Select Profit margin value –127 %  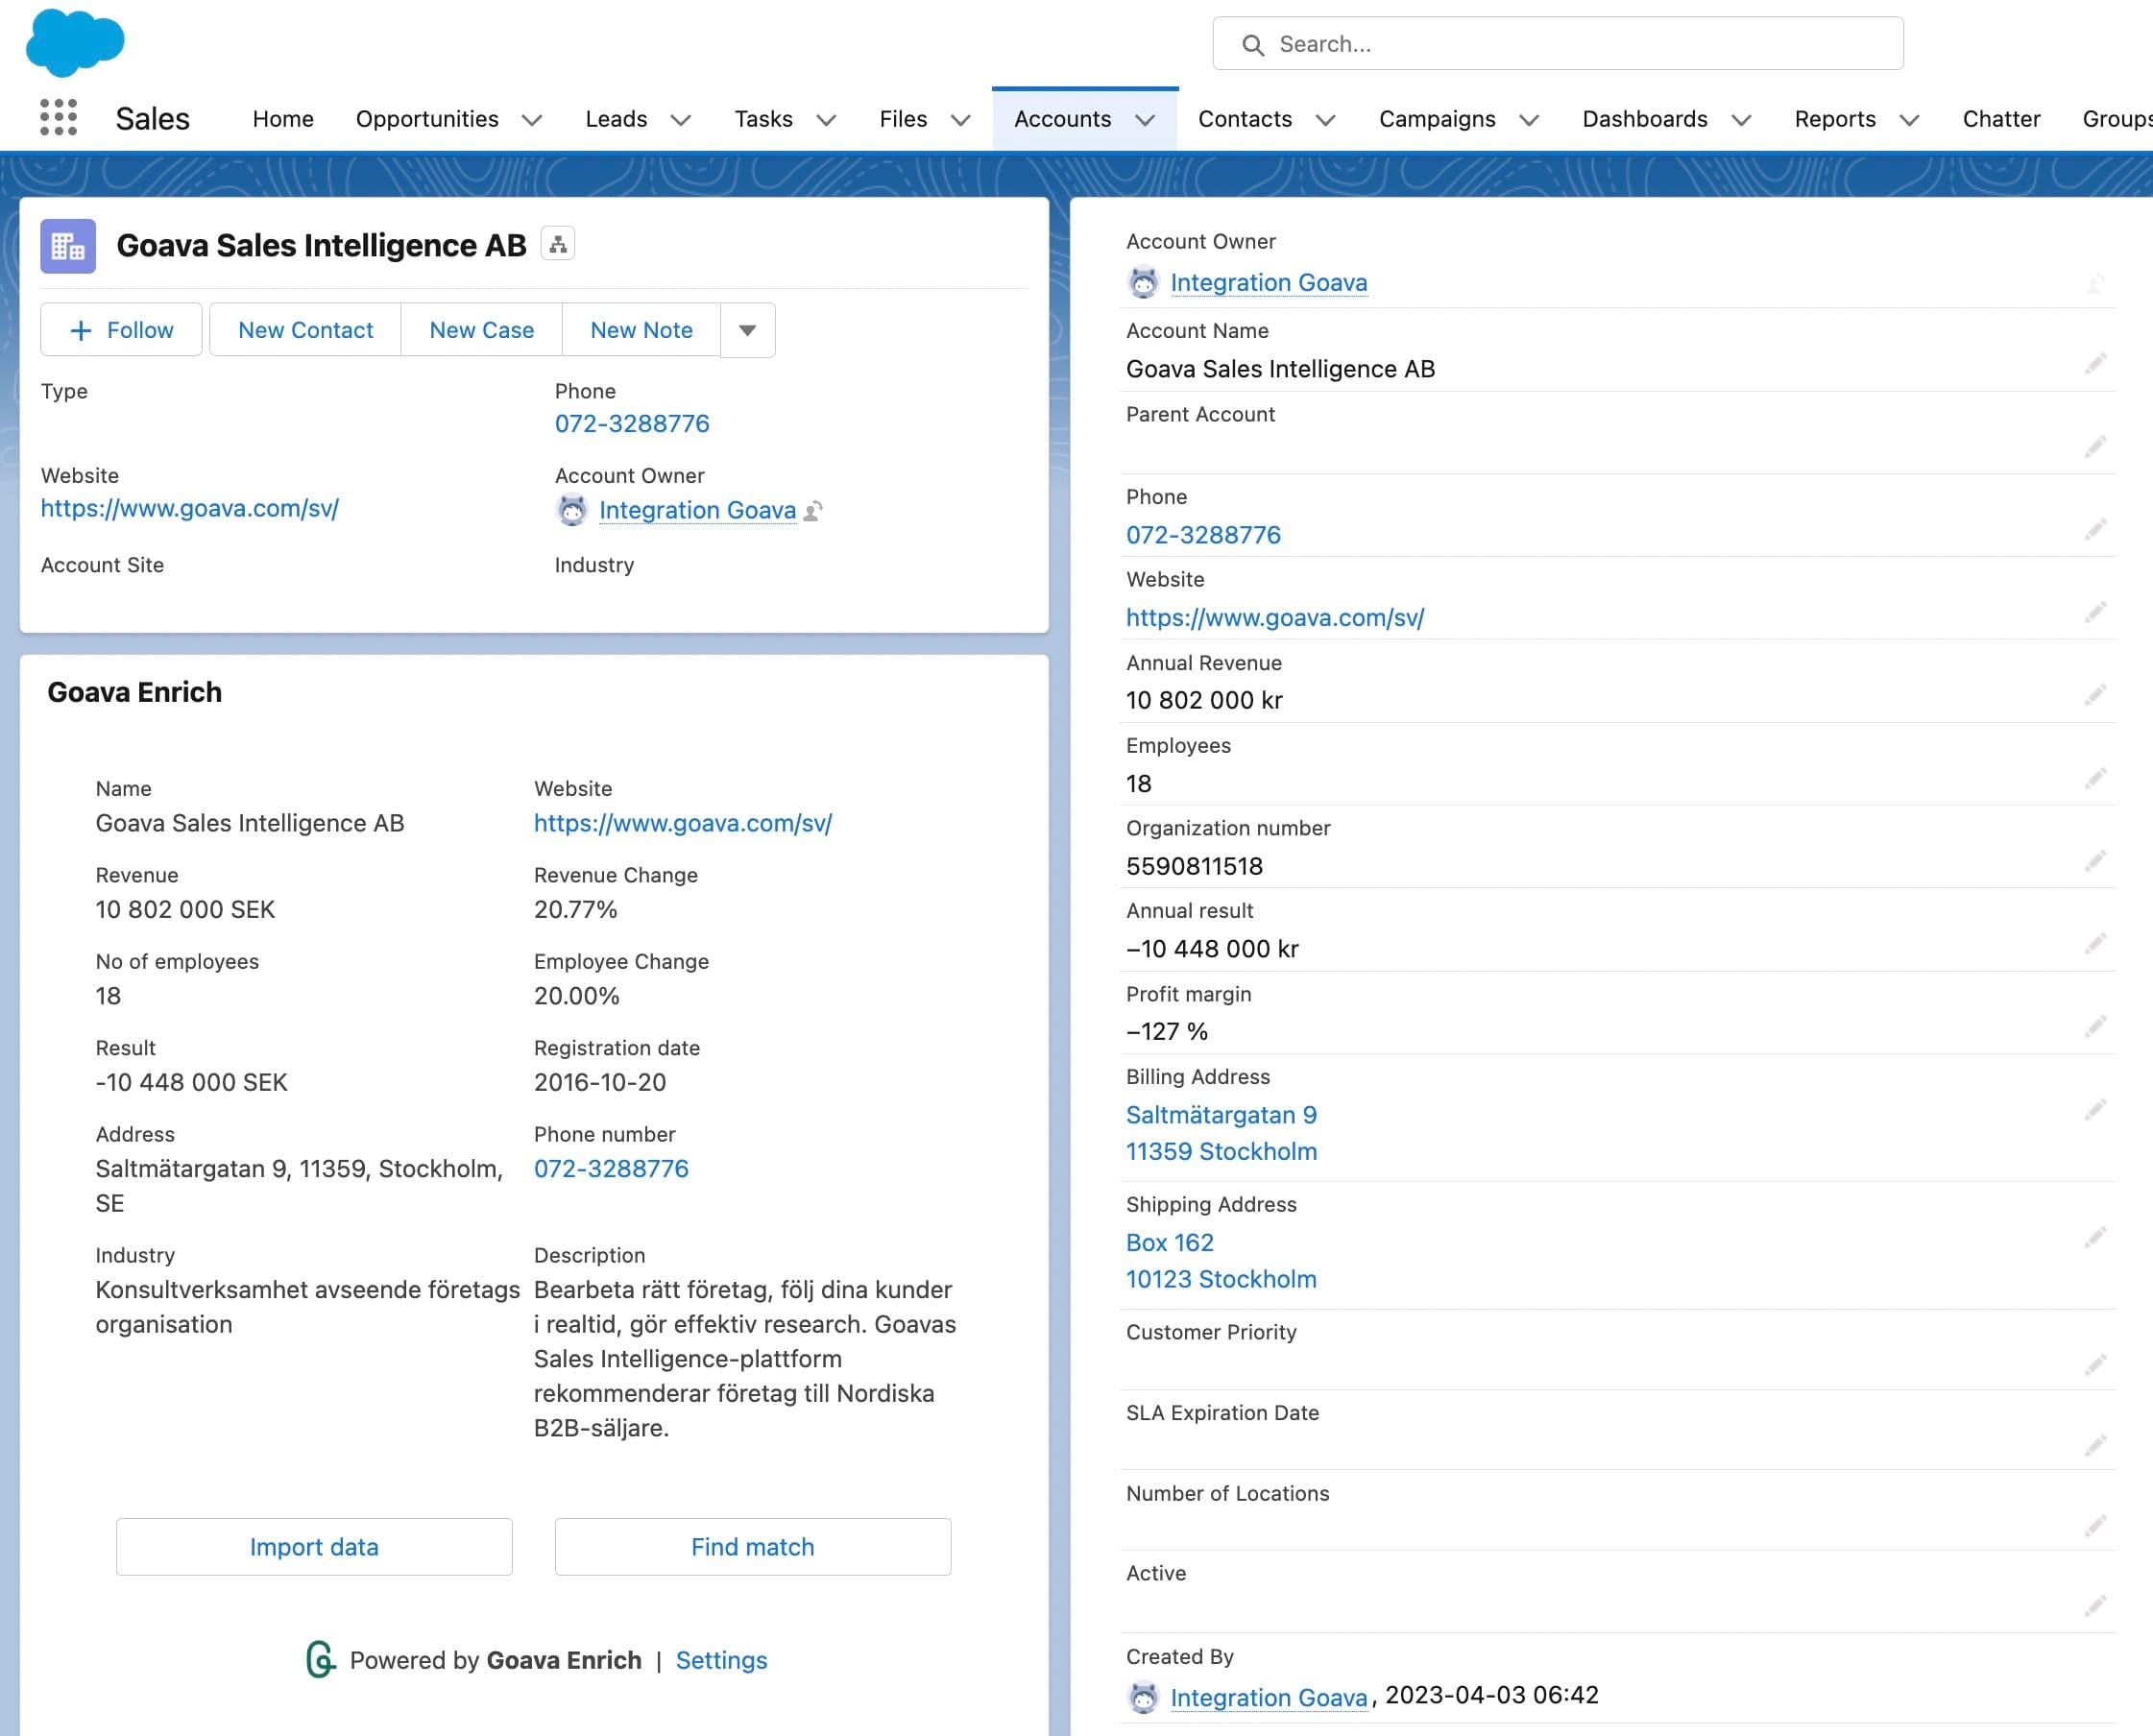tap(1167, 1032)
